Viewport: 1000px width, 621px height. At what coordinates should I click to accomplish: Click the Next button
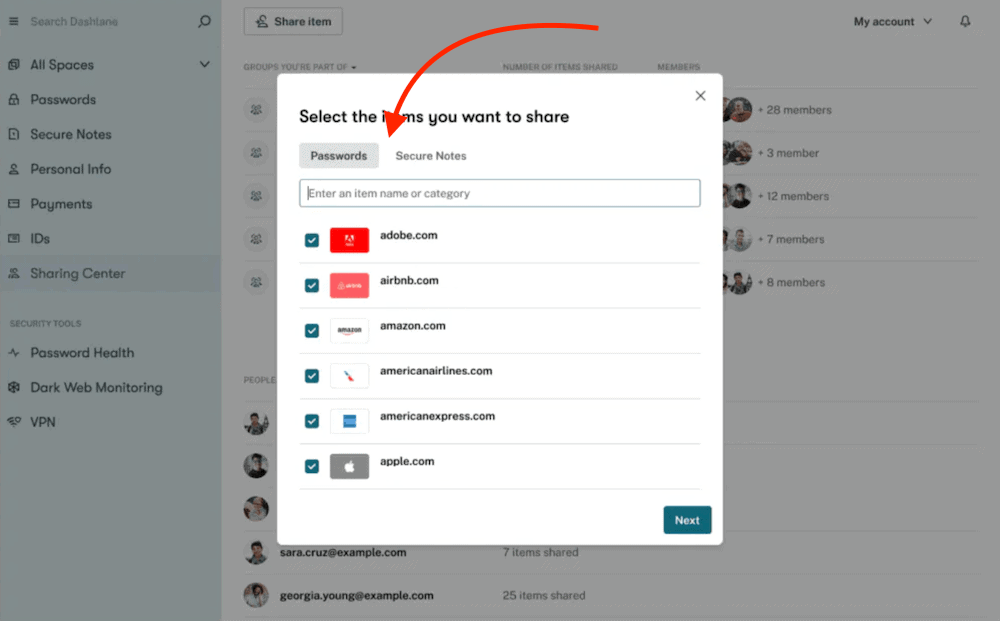pyautogui.click(x=688, y=520)
